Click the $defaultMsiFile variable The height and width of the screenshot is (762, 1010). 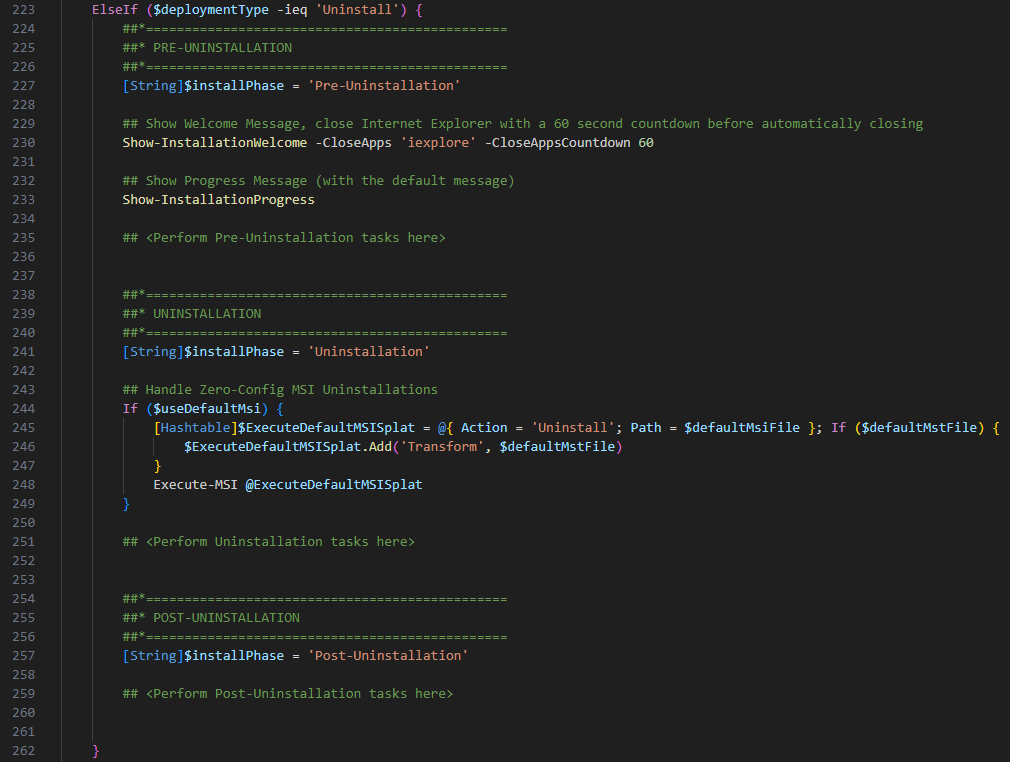[741, 427]
